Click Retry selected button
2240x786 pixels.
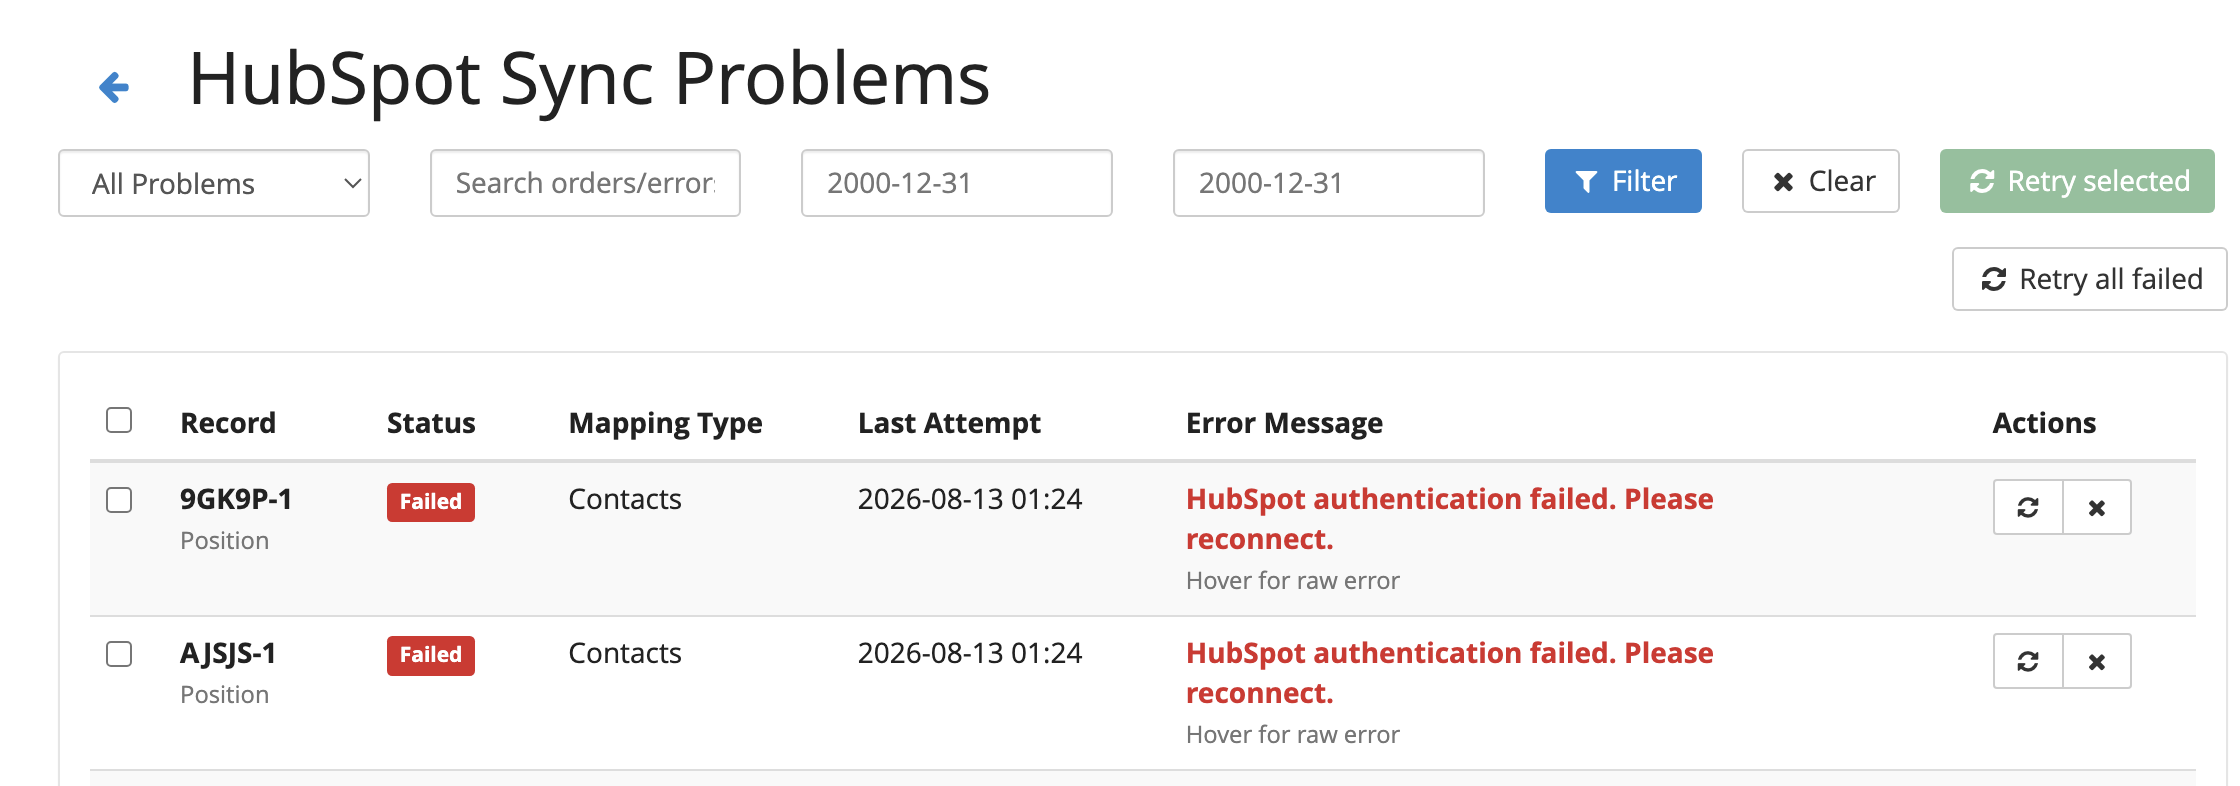pos(2077,181)
